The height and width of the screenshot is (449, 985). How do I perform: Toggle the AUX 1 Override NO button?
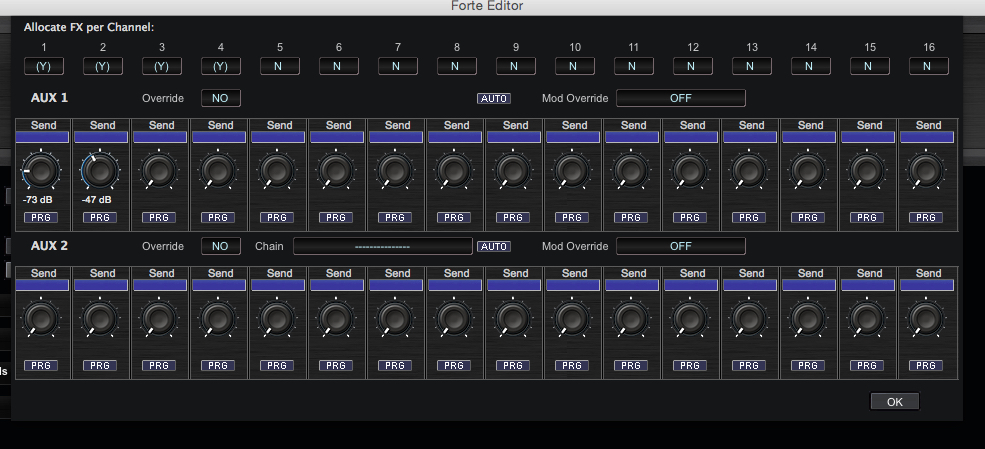[220, 98]
